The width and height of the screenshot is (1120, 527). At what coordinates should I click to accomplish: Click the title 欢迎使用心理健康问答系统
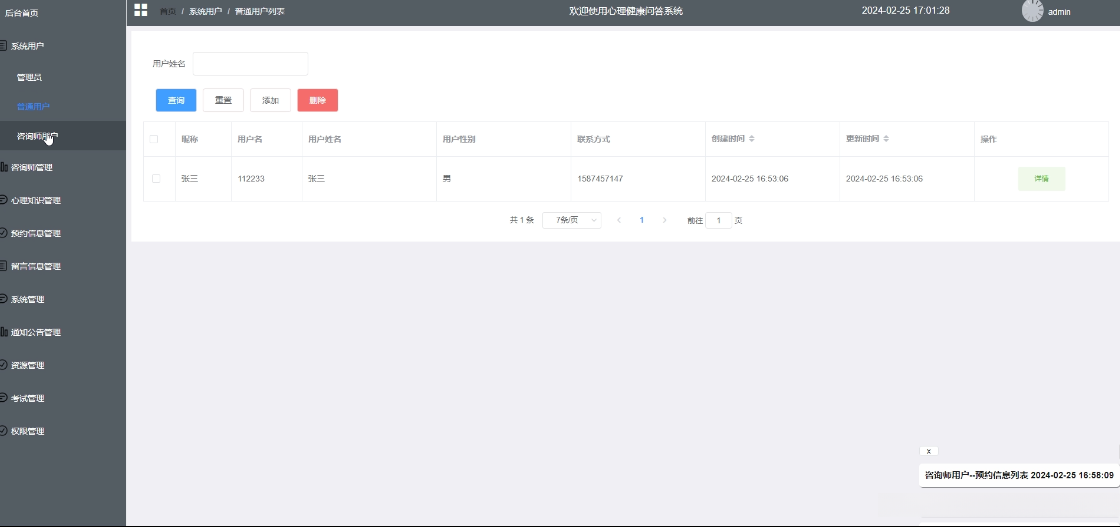pyautogui.click(x=626, y=11)
